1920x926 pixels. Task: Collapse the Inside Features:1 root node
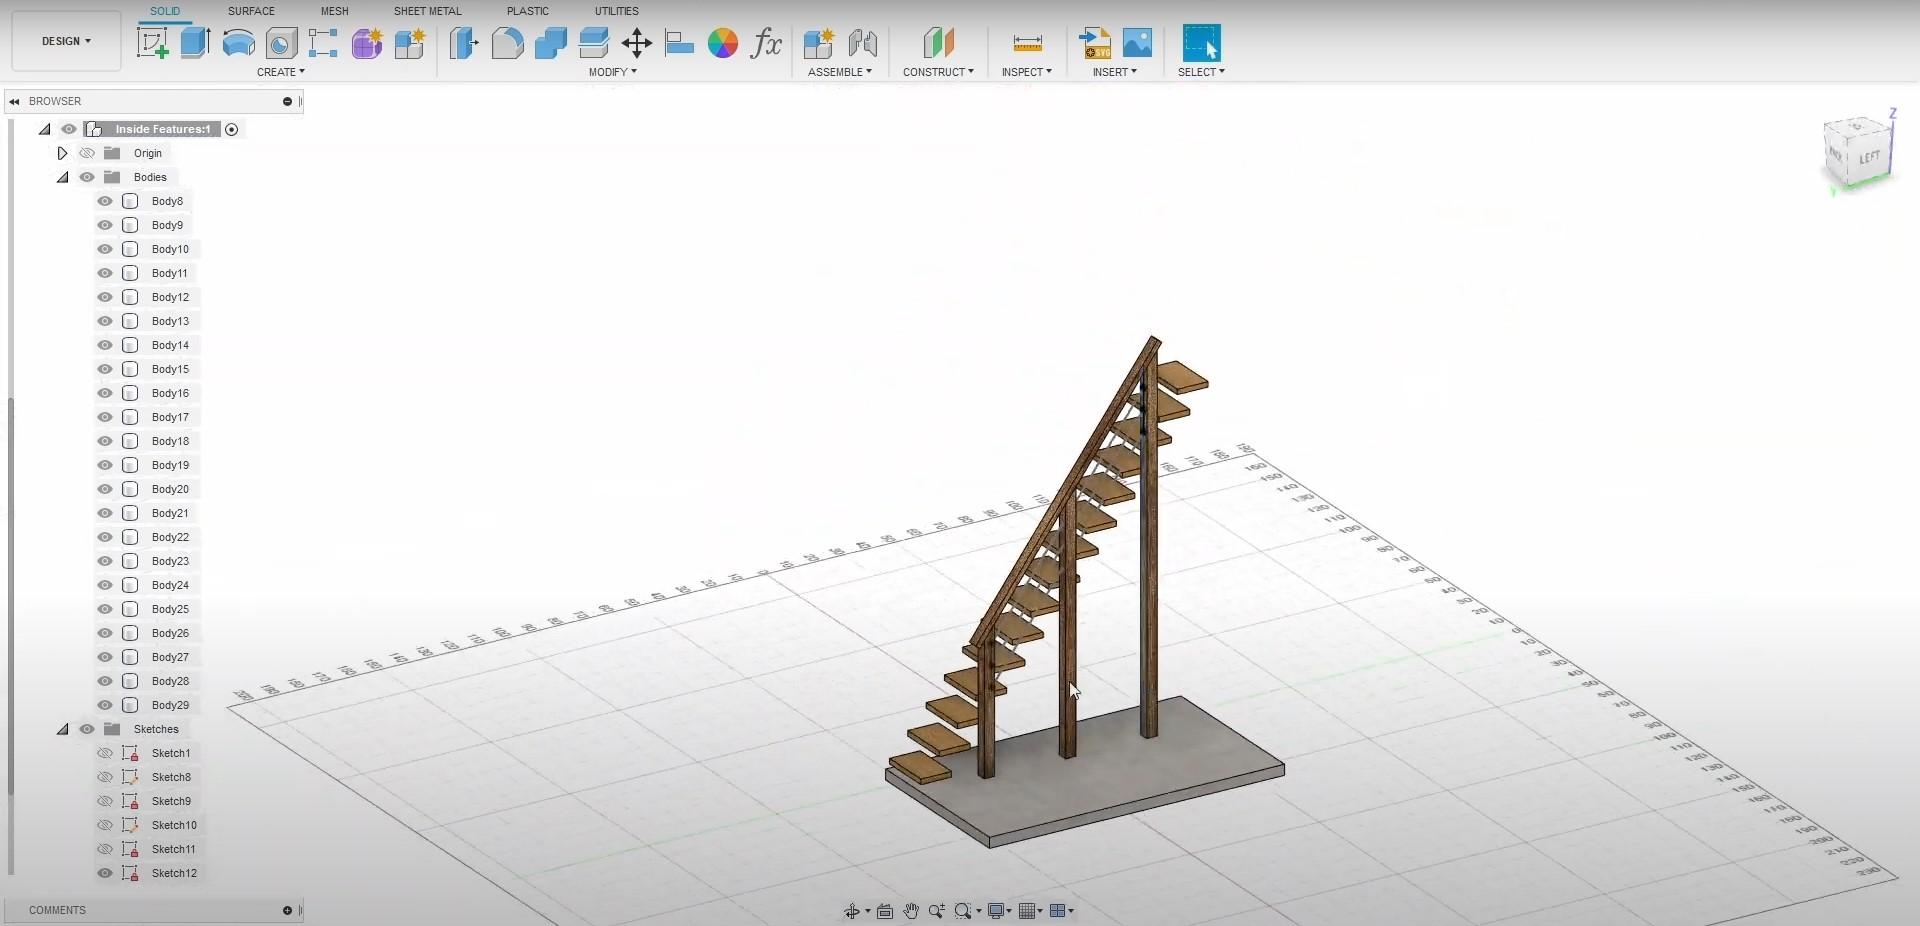coord(44,129)
